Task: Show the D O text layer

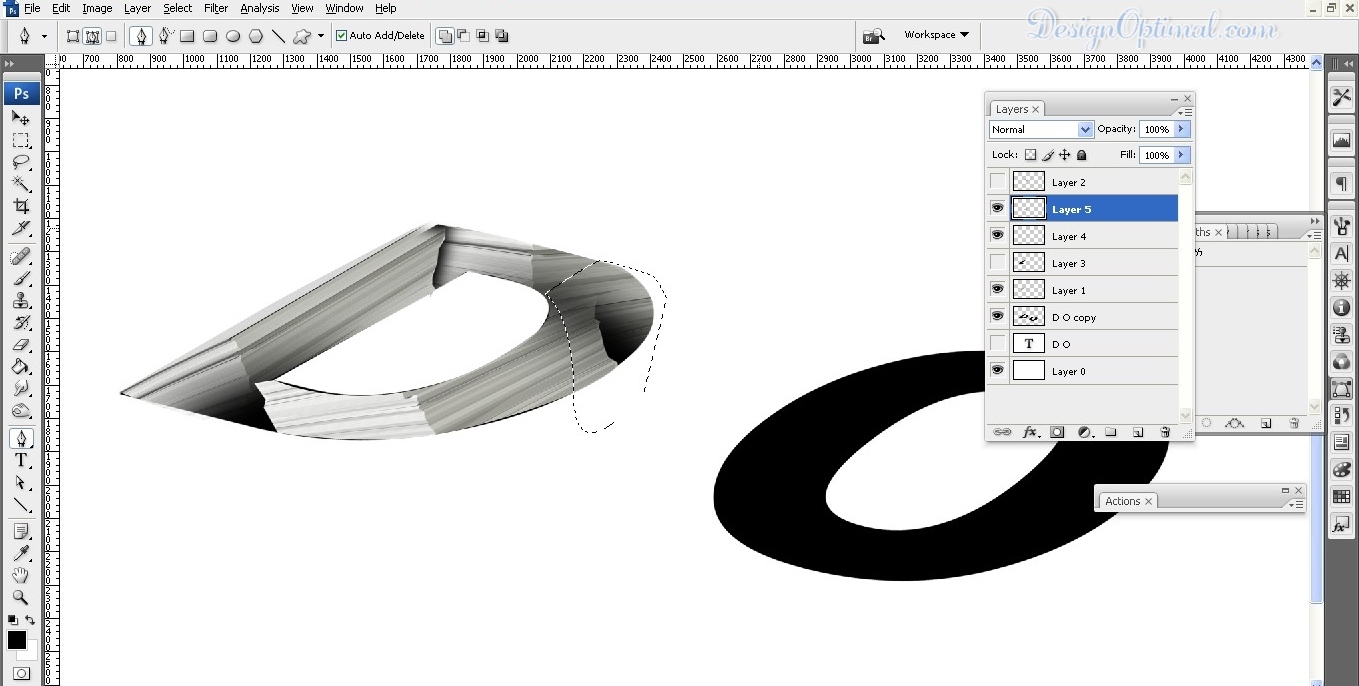Action: click(x=997, y=344)
